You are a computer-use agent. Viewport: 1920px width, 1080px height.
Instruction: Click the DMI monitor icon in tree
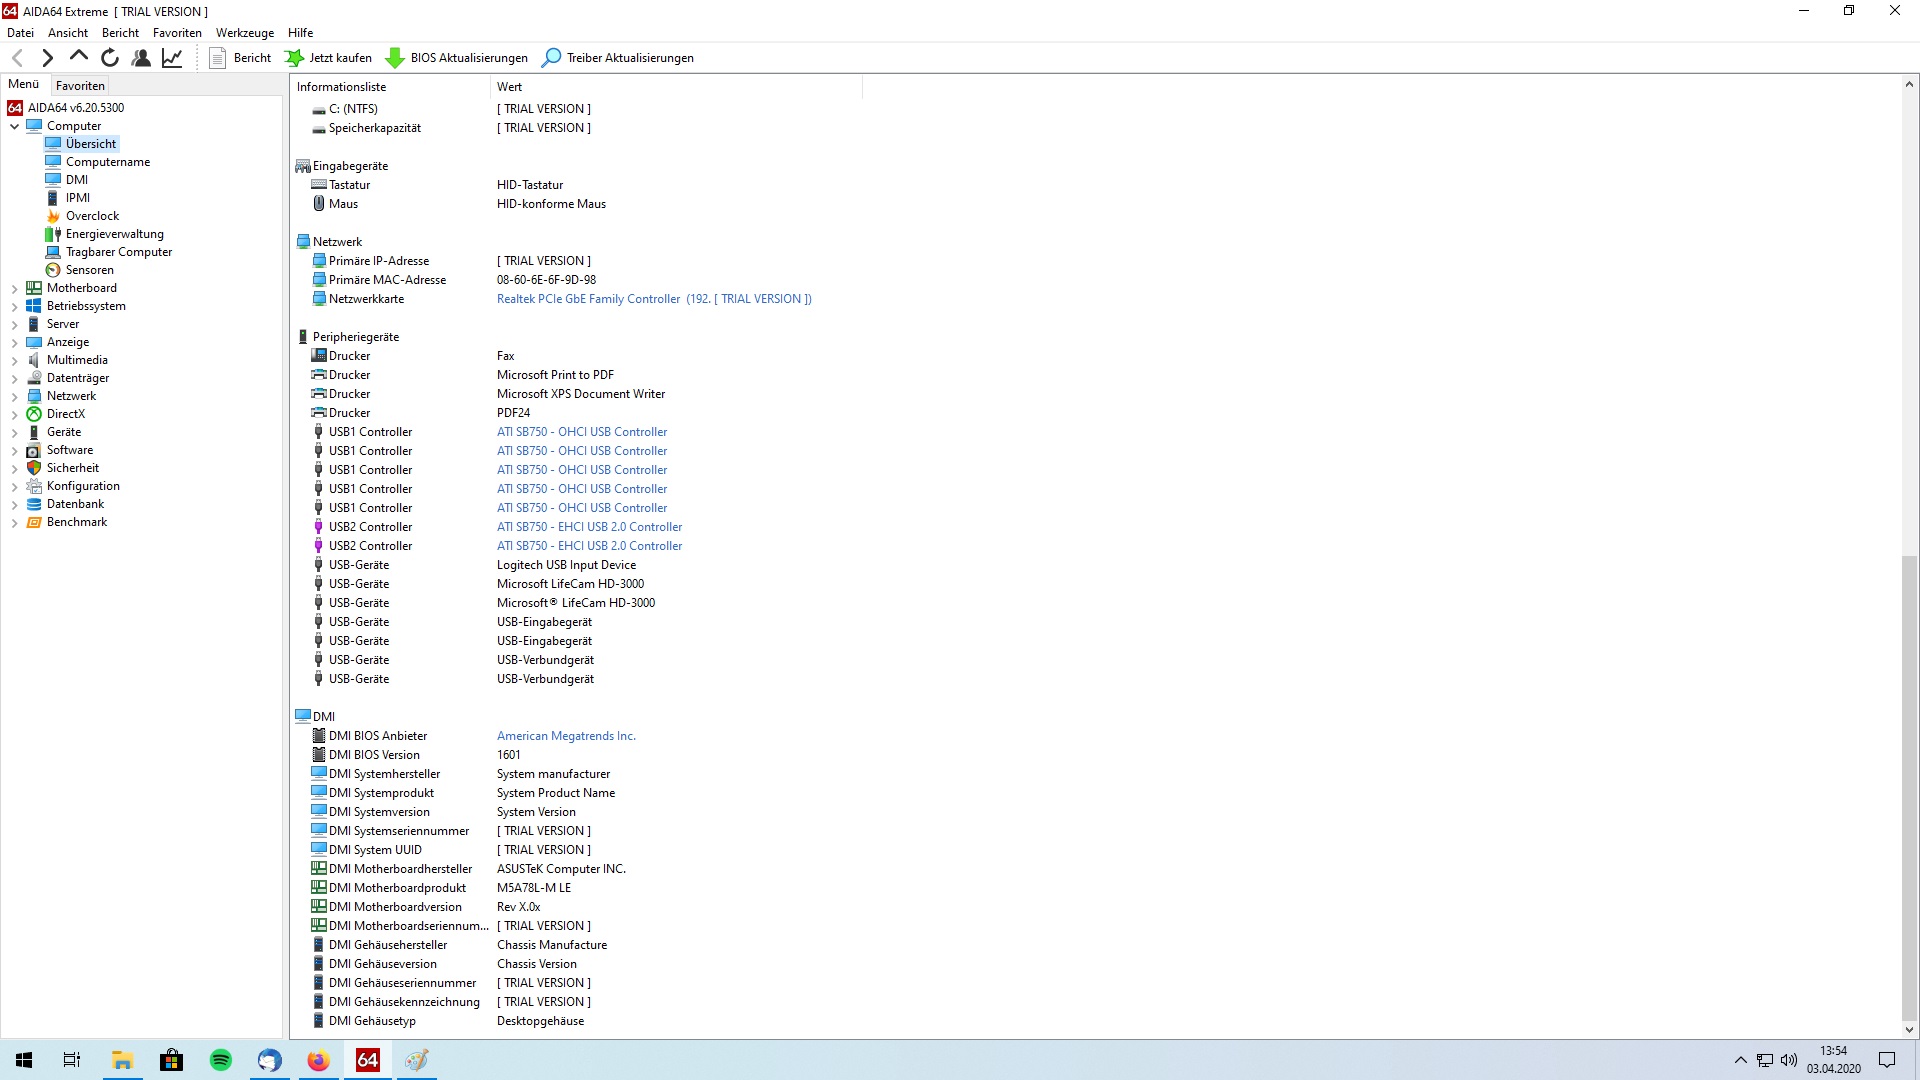point(53,180)
